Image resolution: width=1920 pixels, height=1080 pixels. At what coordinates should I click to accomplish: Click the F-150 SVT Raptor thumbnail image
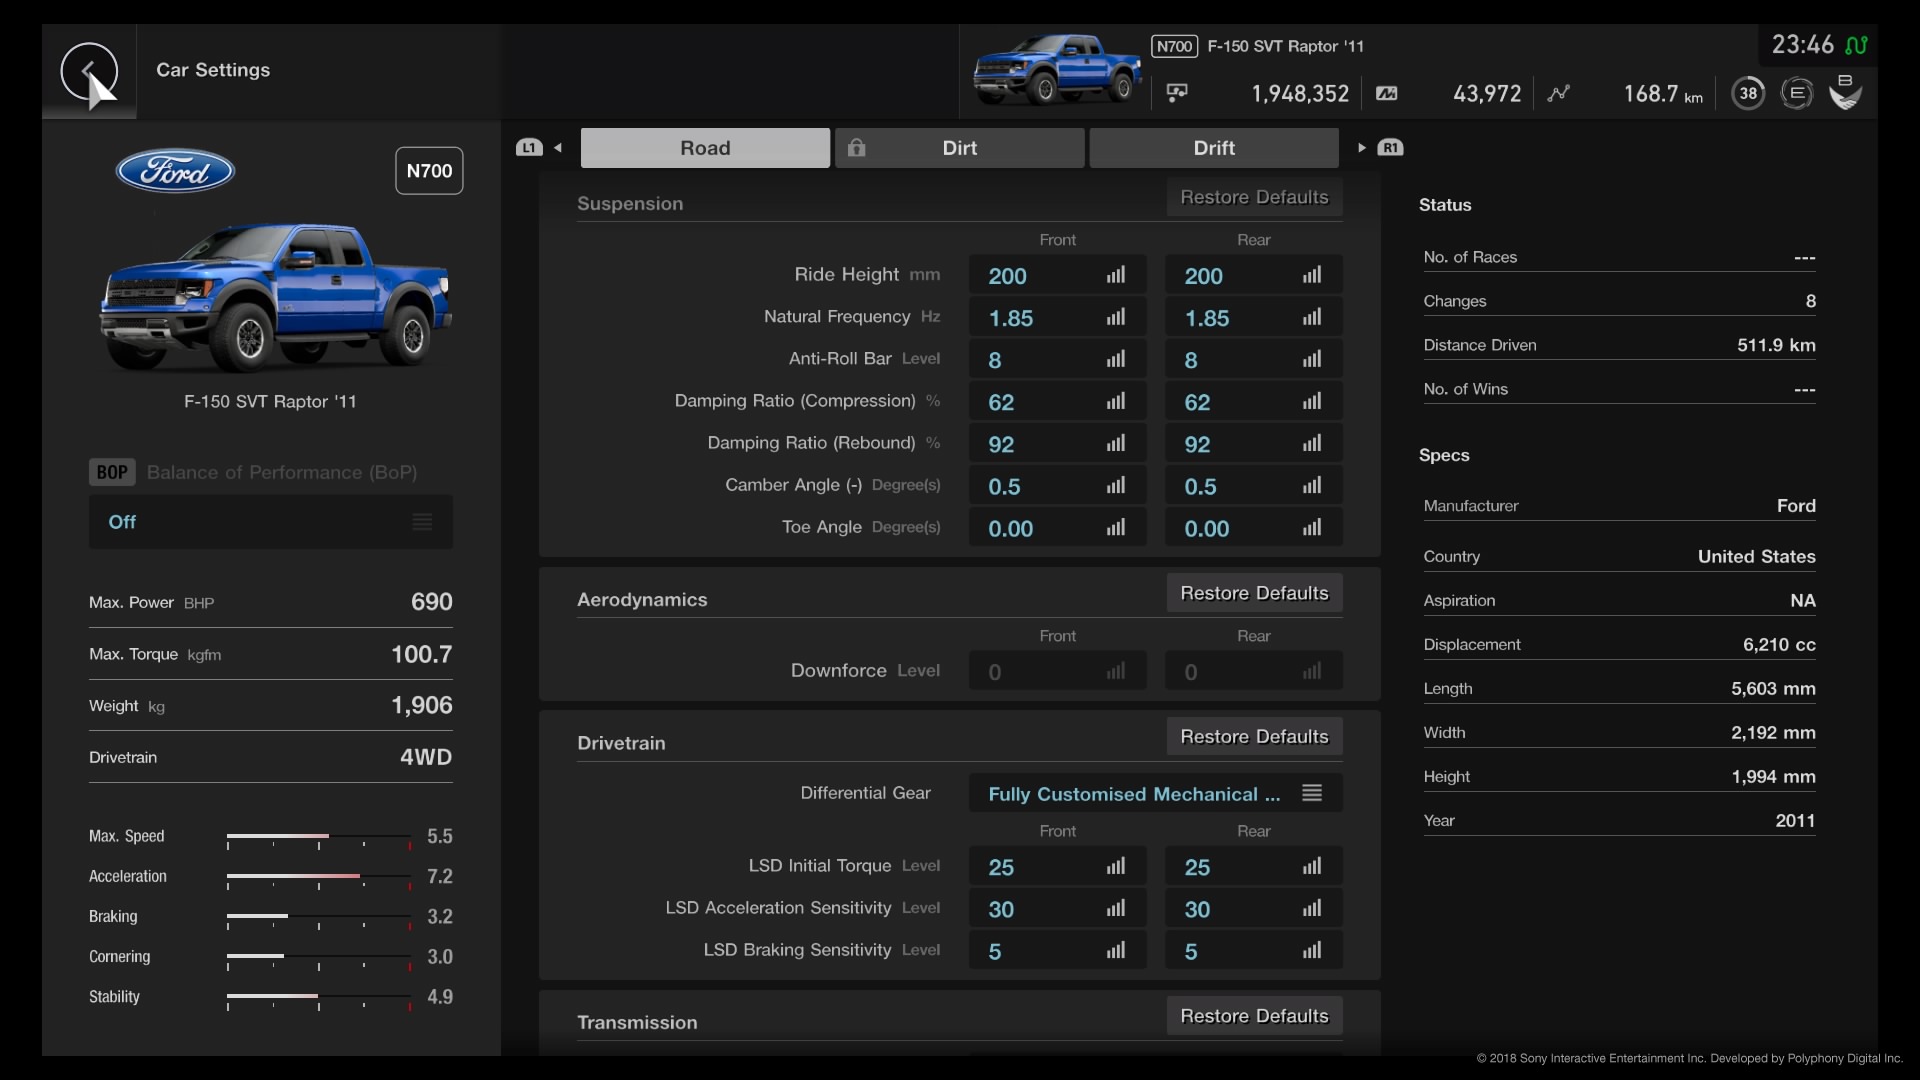coord(1056,73)
